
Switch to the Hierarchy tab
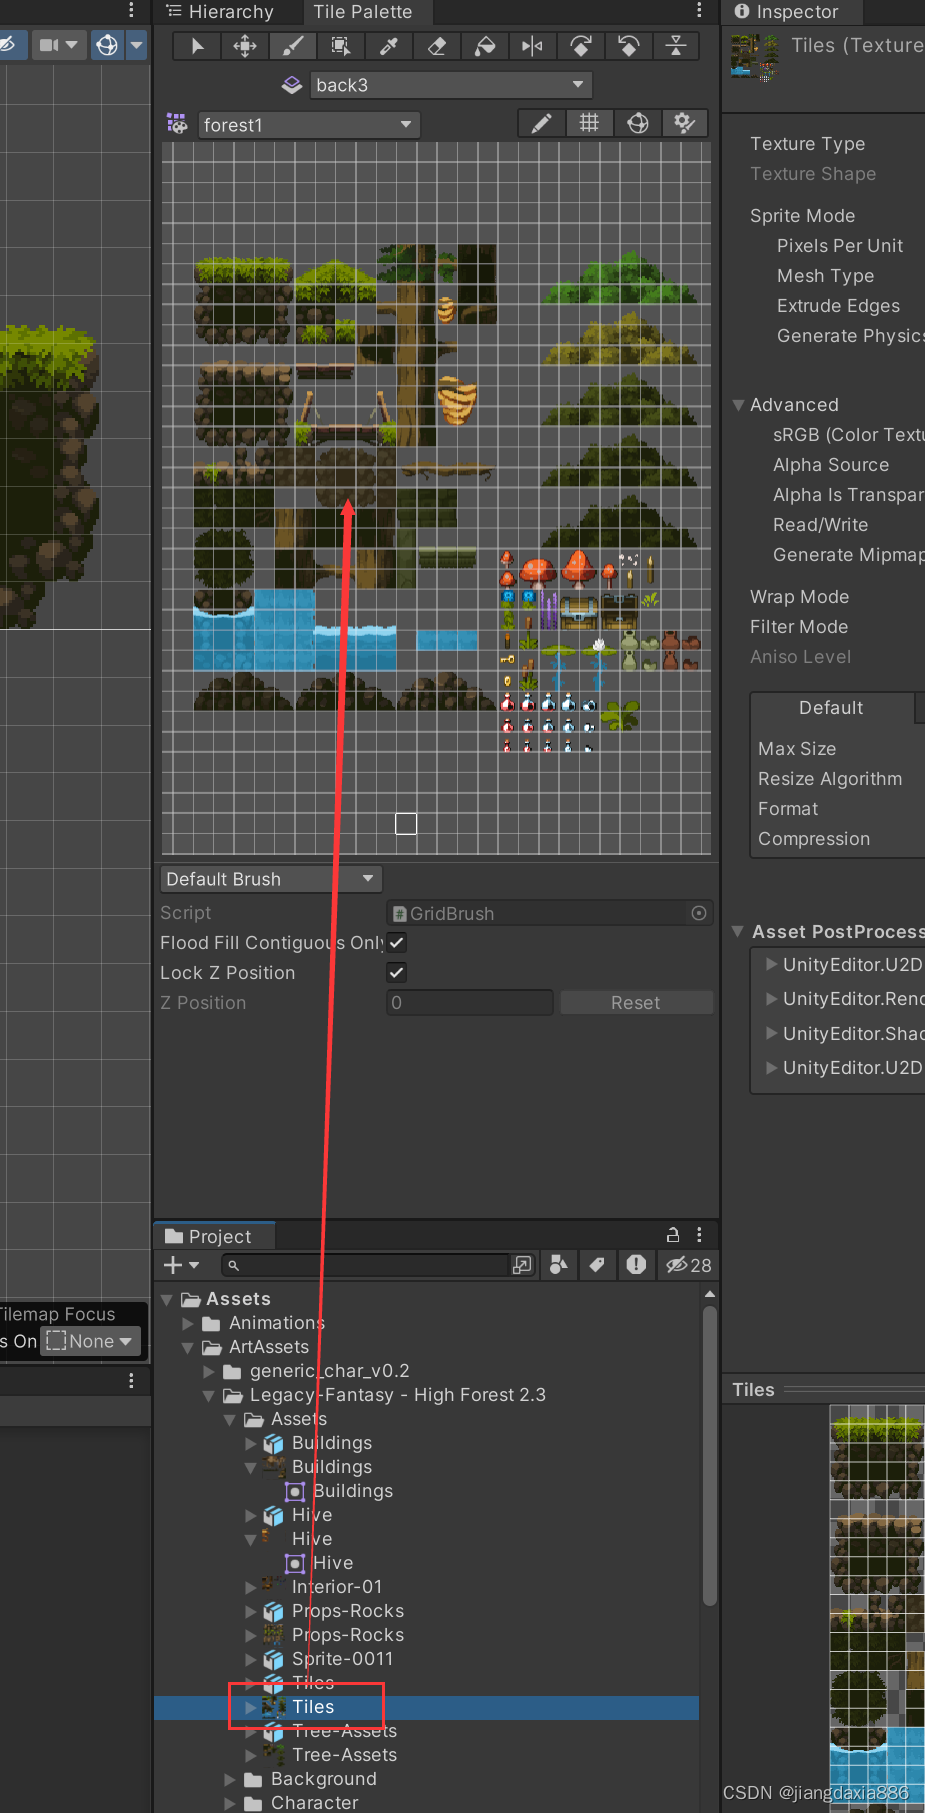220,12
